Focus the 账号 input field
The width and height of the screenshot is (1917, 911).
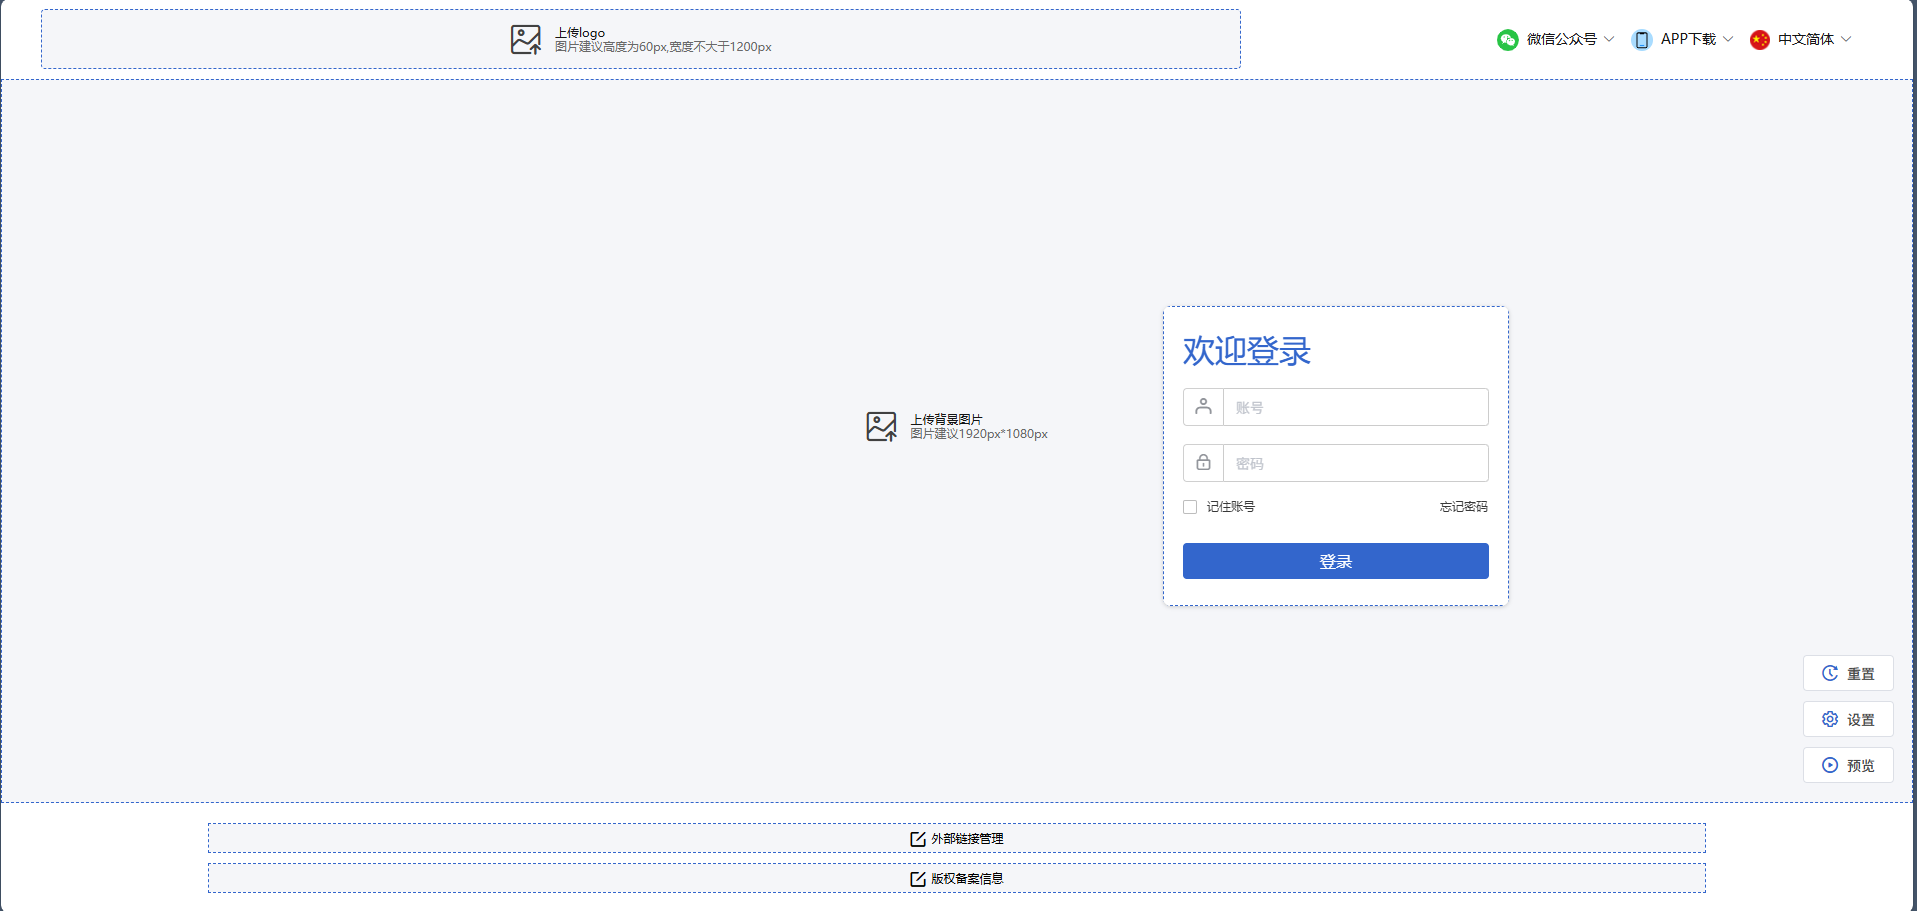1356,407
